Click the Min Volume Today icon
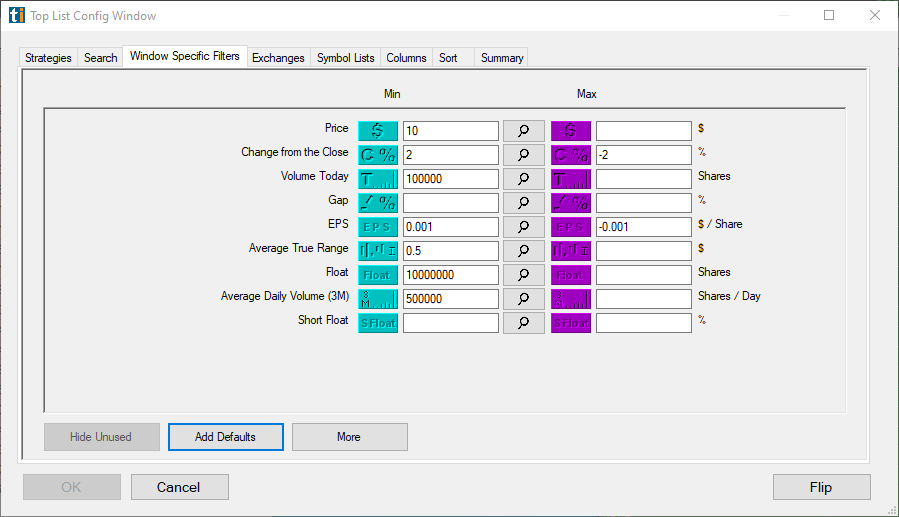 tap(378, 179)
